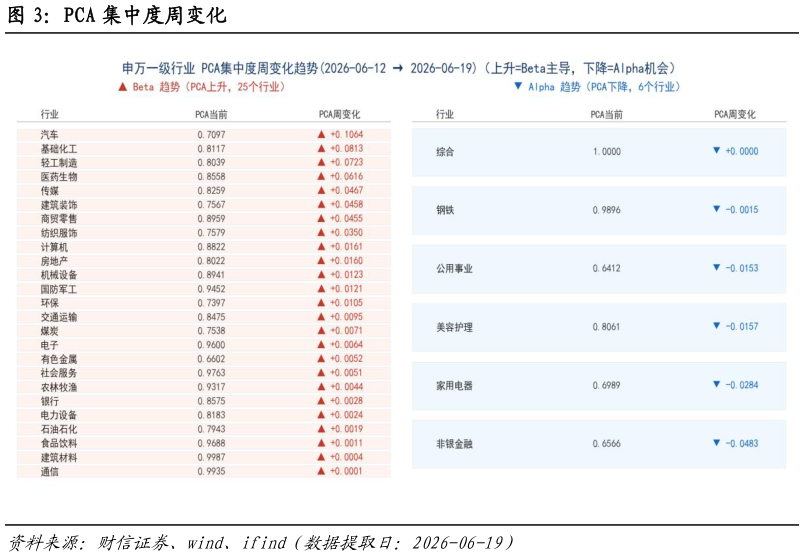The width and height of the screenshot is (804, 557).
Task: Click the weekly change +0.0616
Action: coord(347,176)
